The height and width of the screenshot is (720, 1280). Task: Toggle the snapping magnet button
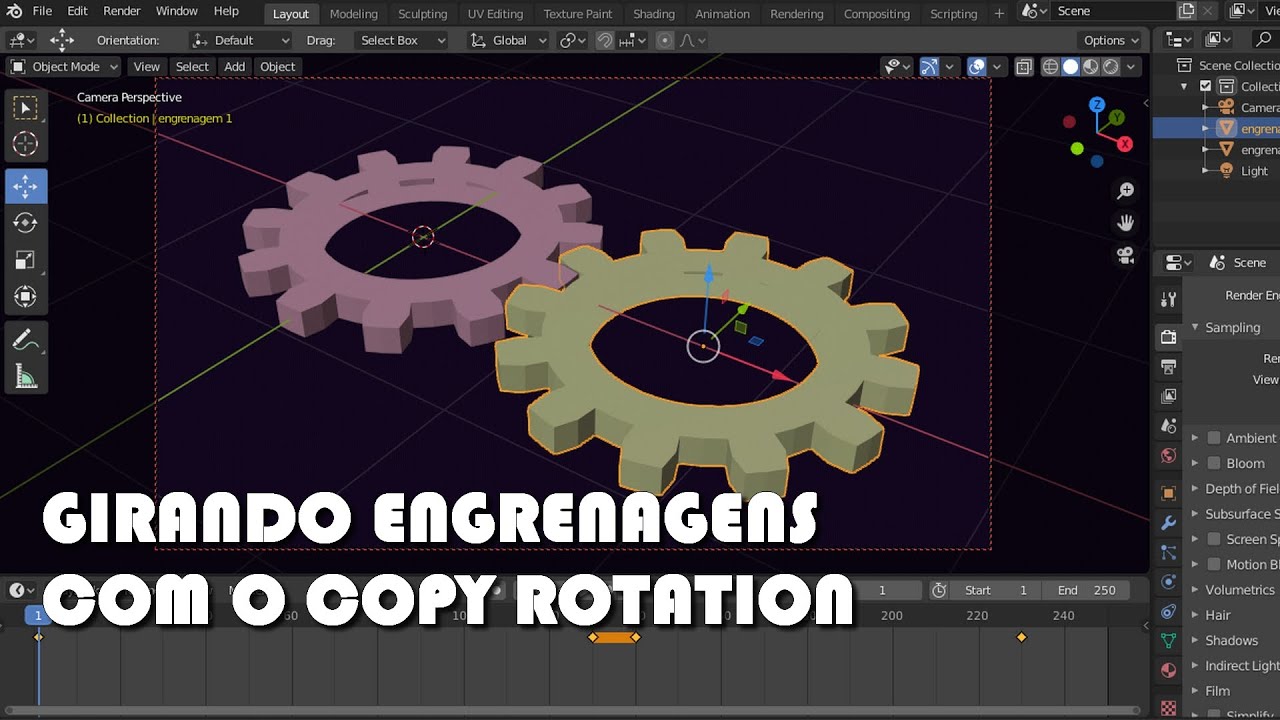tap(604, 41)
